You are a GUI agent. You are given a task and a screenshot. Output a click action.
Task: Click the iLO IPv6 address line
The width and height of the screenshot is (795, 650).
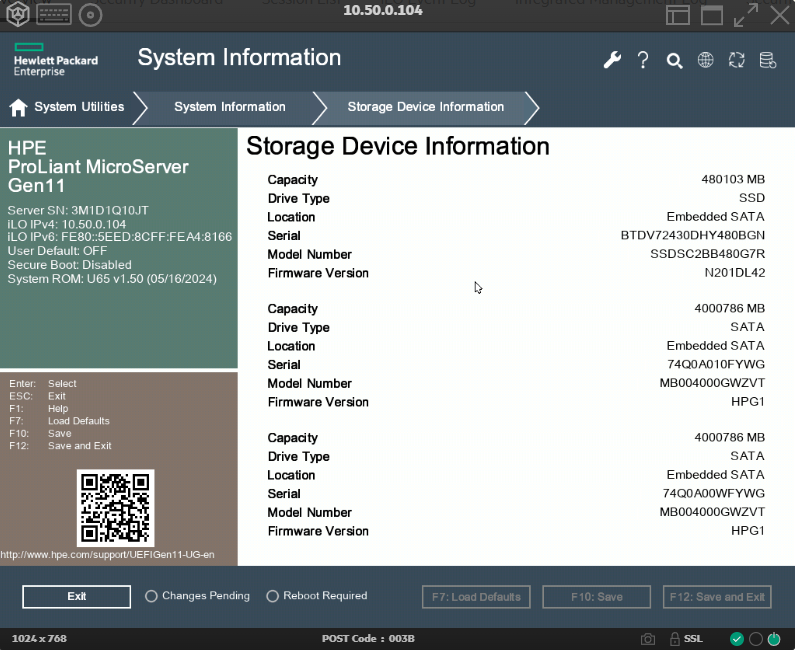(x=120, y=237)
